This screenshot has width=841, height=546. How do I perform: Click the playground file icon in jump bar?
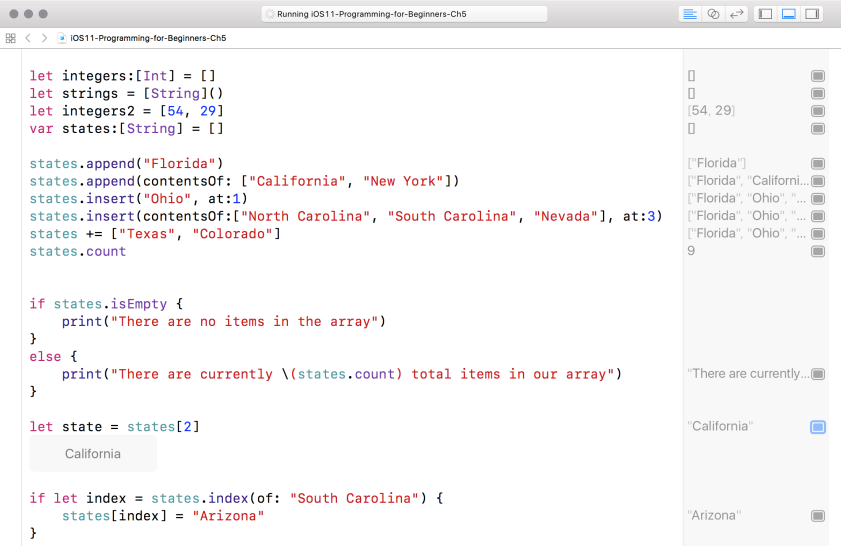(x=62, y=38)
